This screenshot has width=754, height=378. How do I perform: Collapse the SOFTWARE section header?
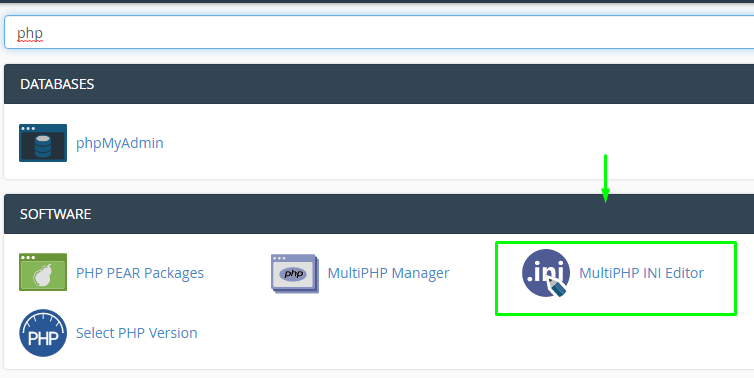pos(379,214)
